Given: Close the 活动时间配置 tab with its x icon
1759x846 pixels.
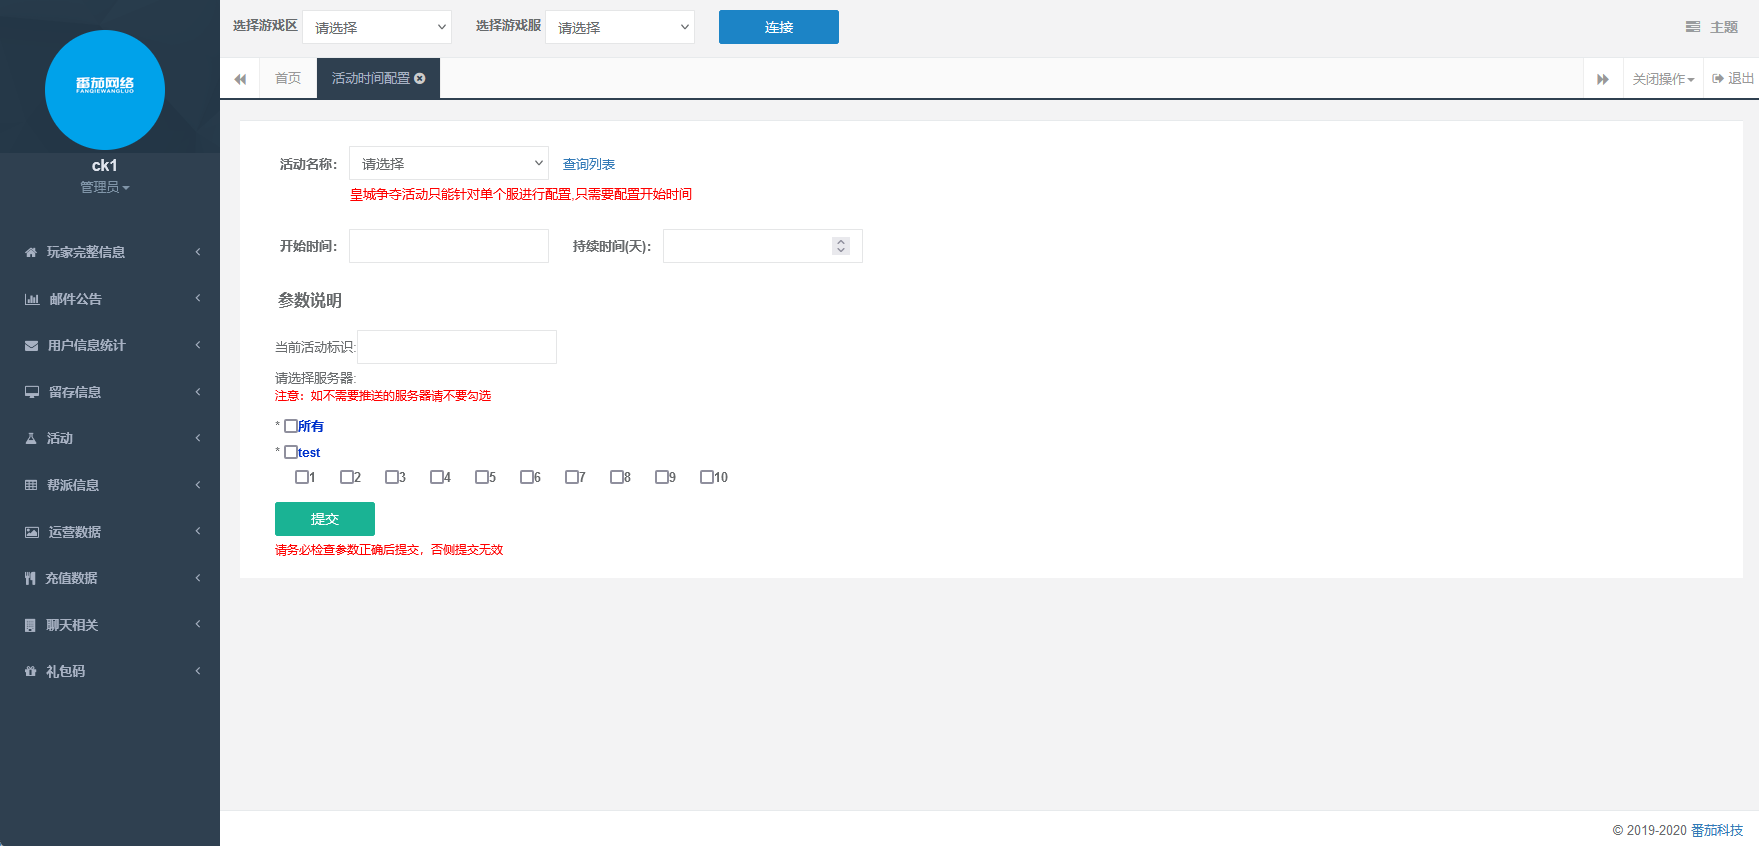Looking at the screenshot, I should coord(420,78).
